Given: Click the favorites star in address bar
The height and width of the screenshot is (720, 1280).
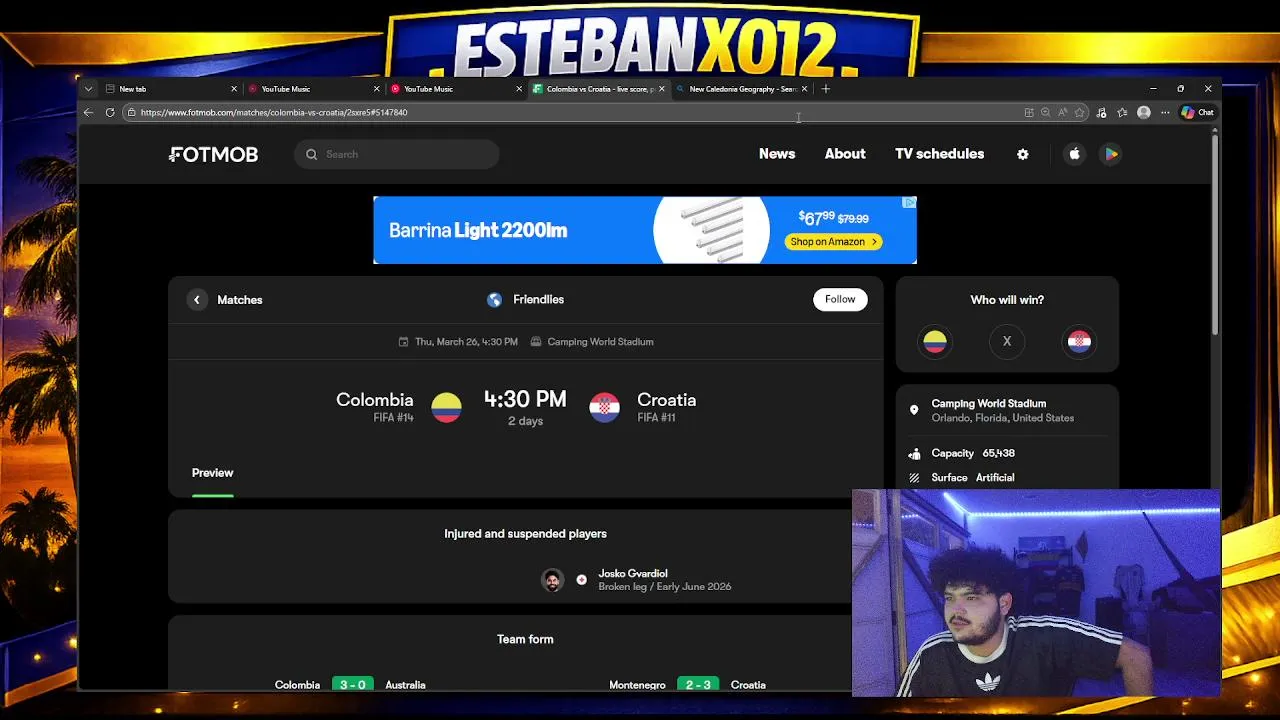Looking at the screenshot, I should tap(1080, 113).
